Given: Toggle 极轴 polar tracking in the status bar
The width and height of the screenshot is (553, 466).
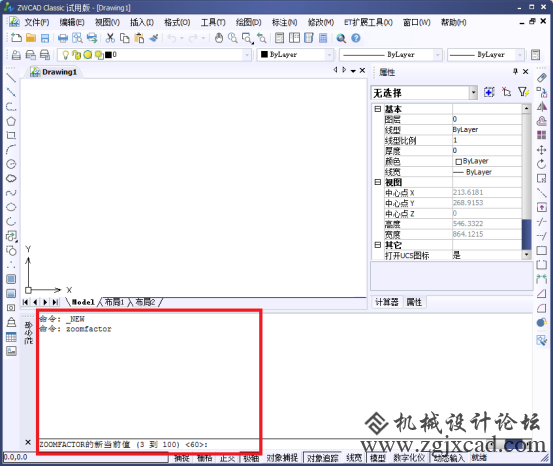Looking at the screenshot, I should pyautogui.click(x=251, y=458).
